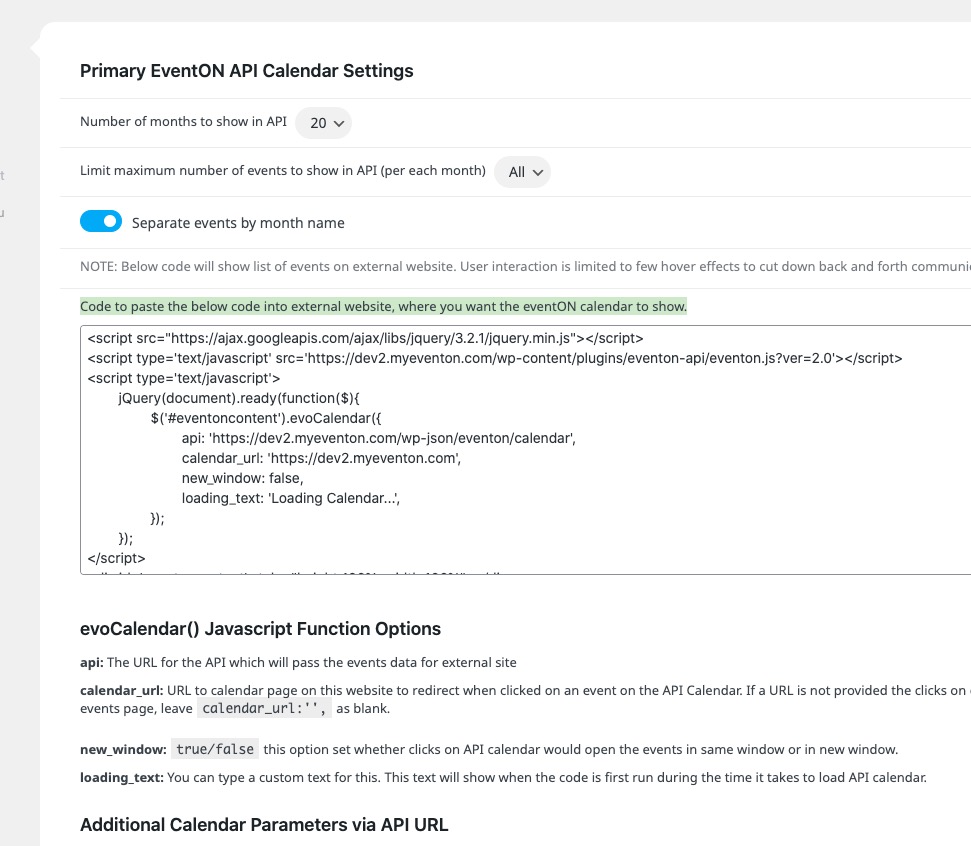The width and height of the screenshot is (971, 846).
Task: Click the new_window: false line in the code
Action: (x=242, y=478)
